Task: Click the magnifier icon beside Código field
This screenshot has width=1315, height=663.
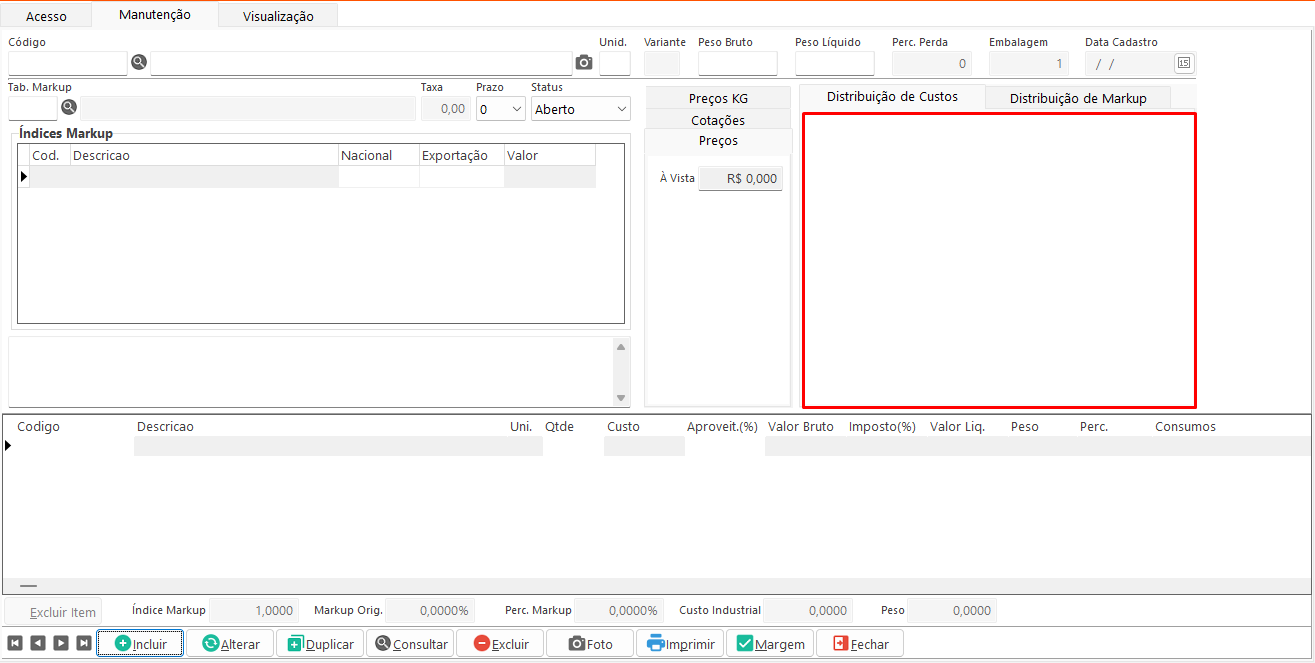Action: coord(139,63)
